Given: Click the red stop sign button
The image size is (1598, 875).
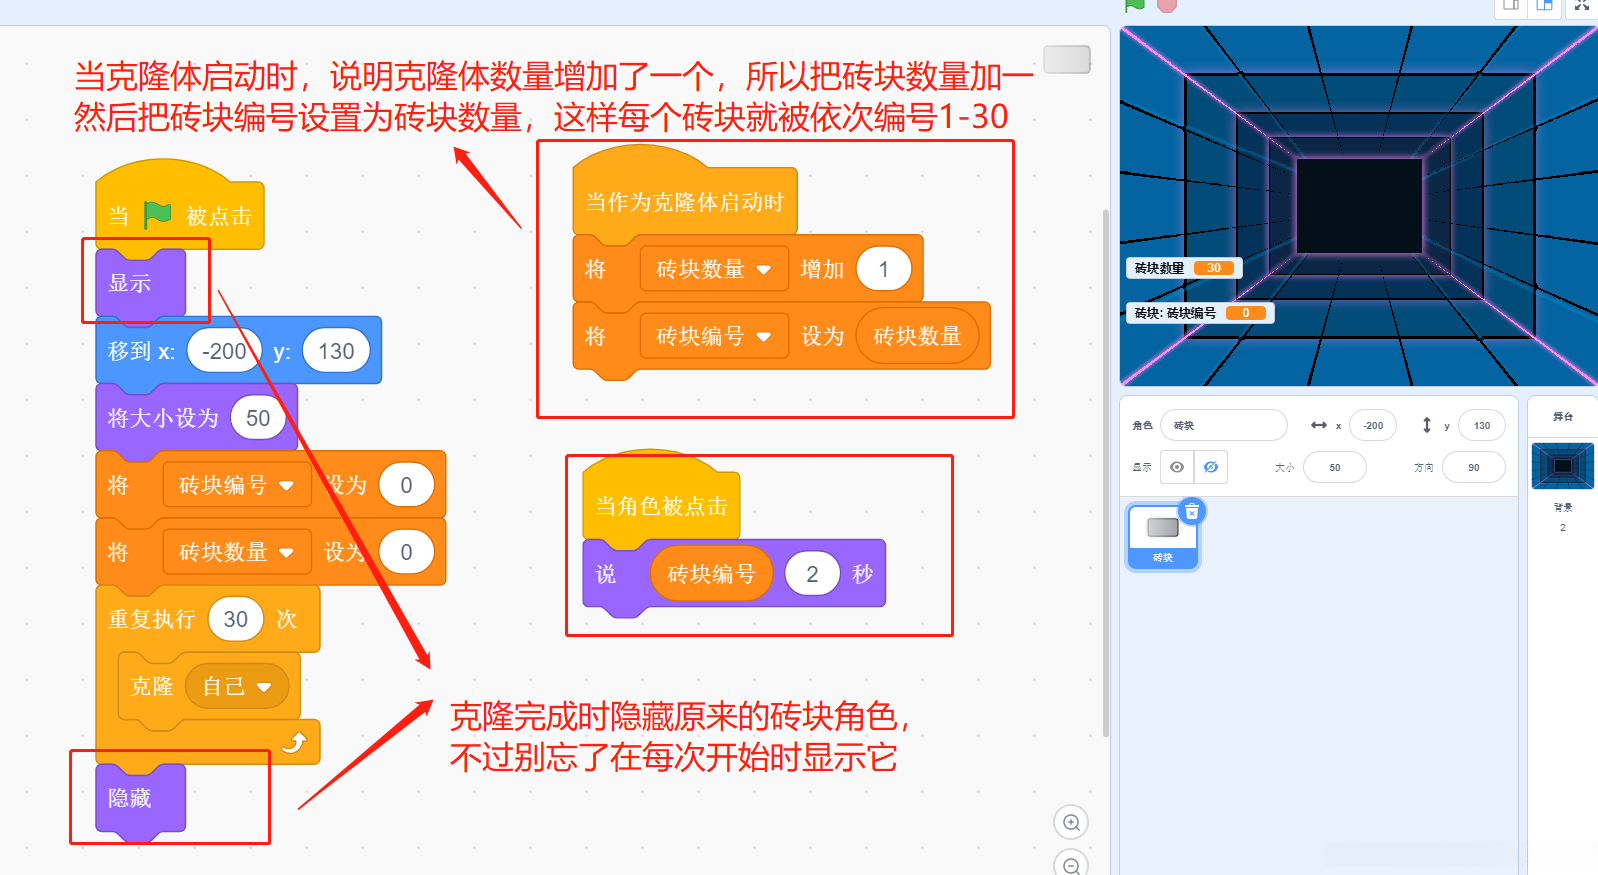Looking at the screenshot, I should pos(1166,5).
